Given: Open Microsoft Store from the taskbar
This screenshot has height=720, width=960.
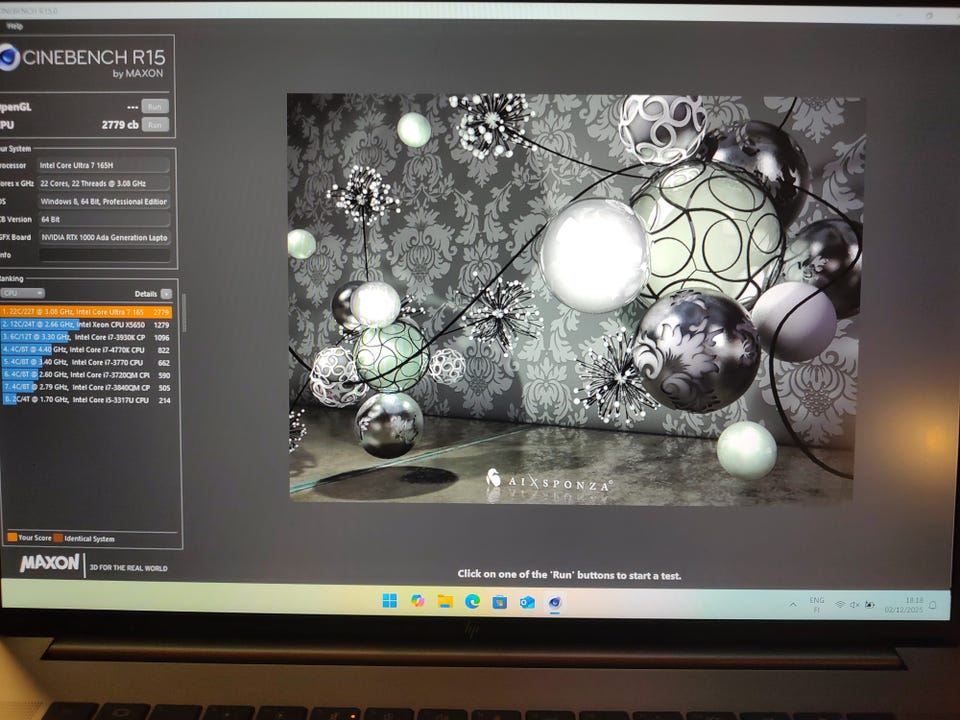Looking at the screenshot, I should pos(499,602).
